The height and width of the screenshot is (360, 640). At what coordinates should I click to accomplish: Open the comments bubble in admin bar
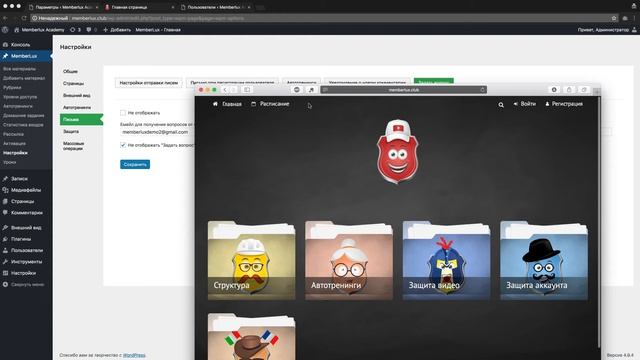coord(91,30)
